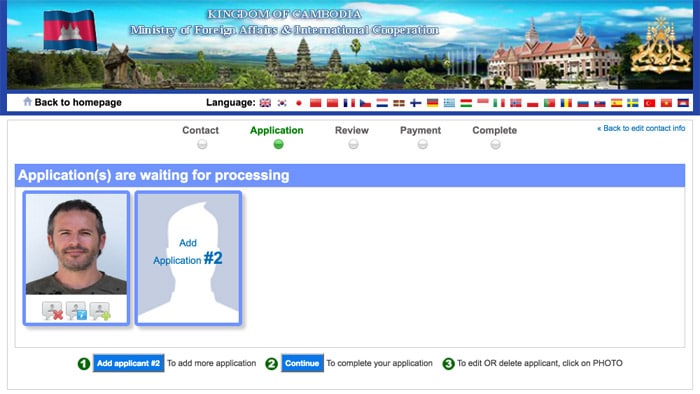Delete applicant using red X icon
The height and width of the screenshot is (394, 700).
click(x=52, y=311)
